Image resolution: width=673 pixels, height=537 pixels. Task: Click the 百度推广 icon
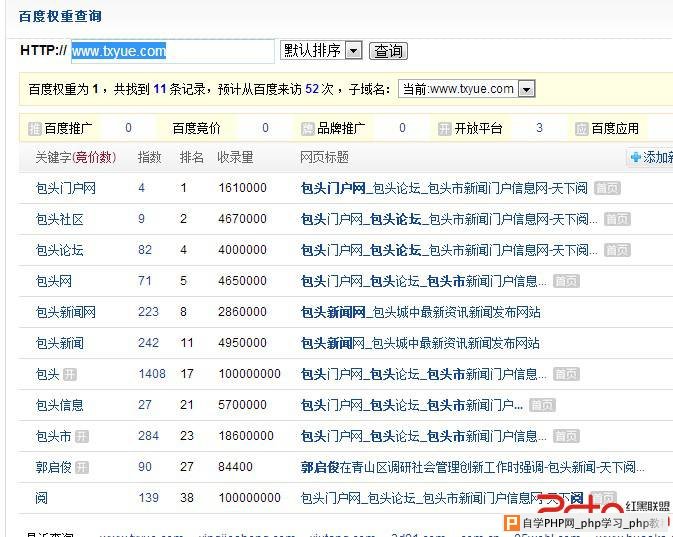[x=35, y=128]
